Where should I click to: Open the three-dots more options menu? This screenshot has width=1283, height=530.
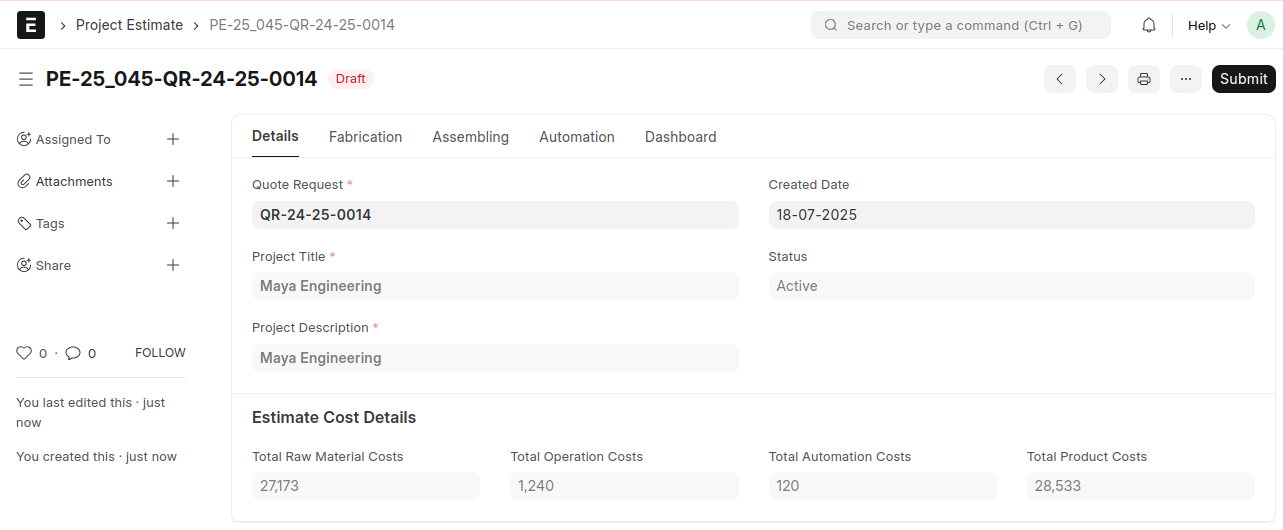tap(1186, 79)
